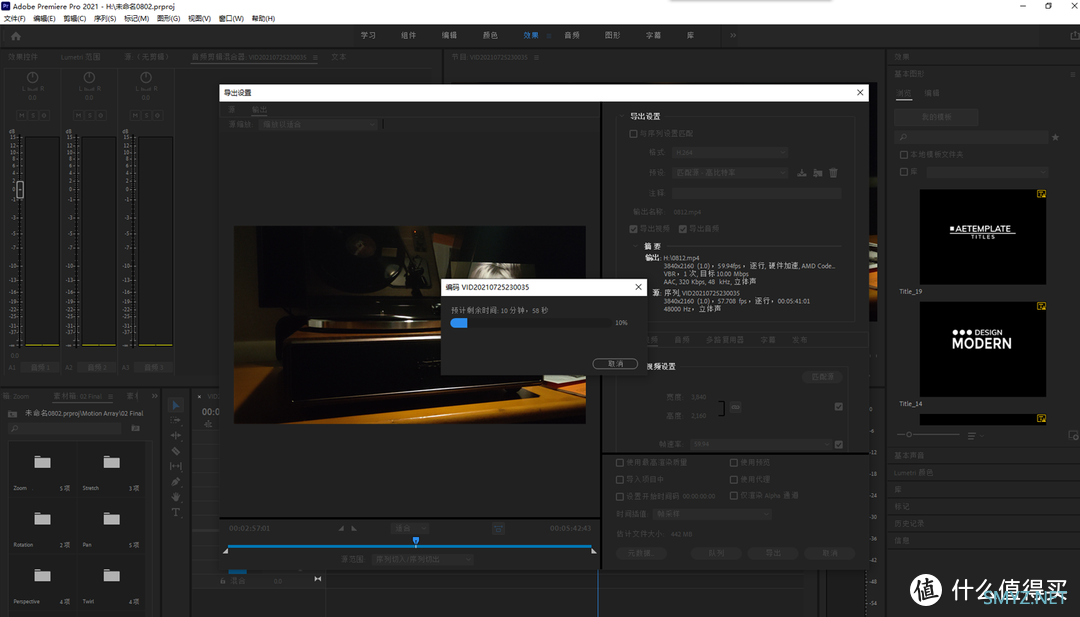Click the width-height link icon
This screenshot has height=617, width=1080.
(736, 407)
